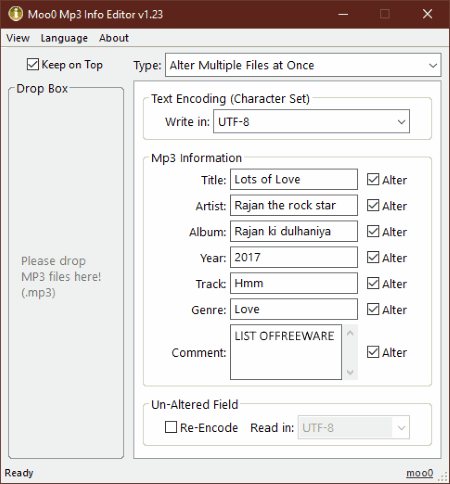Uncheck Alter beside the Comment box
This screenshot has height=484, width=450.
[373, 352]
